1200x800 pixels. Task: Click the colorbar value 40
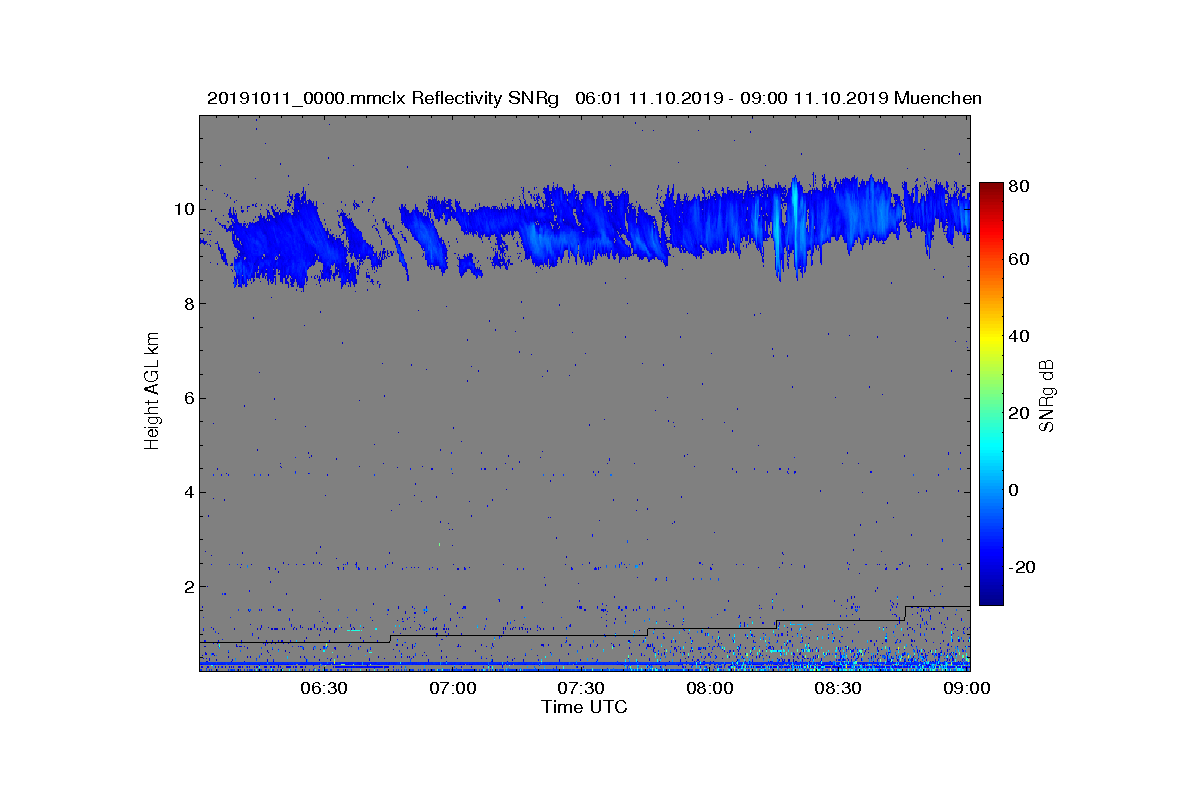pyautogui.click(x=1021, y=336)
